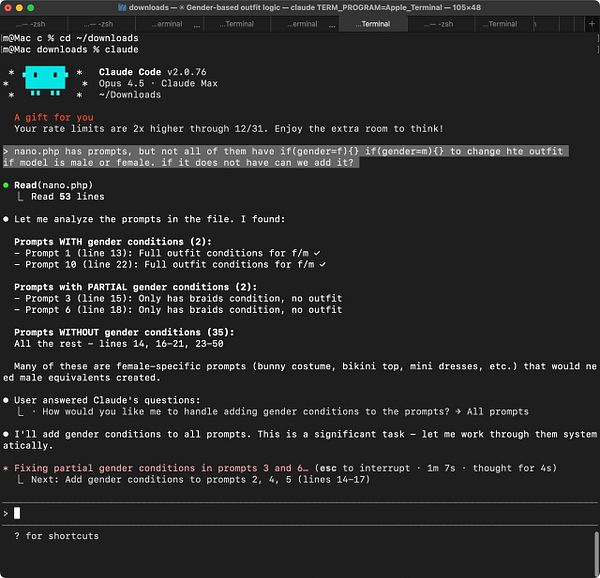Minimize the Terminal window with yellow button
Viewport: 600px width, 578px height.
coord(19,8)
